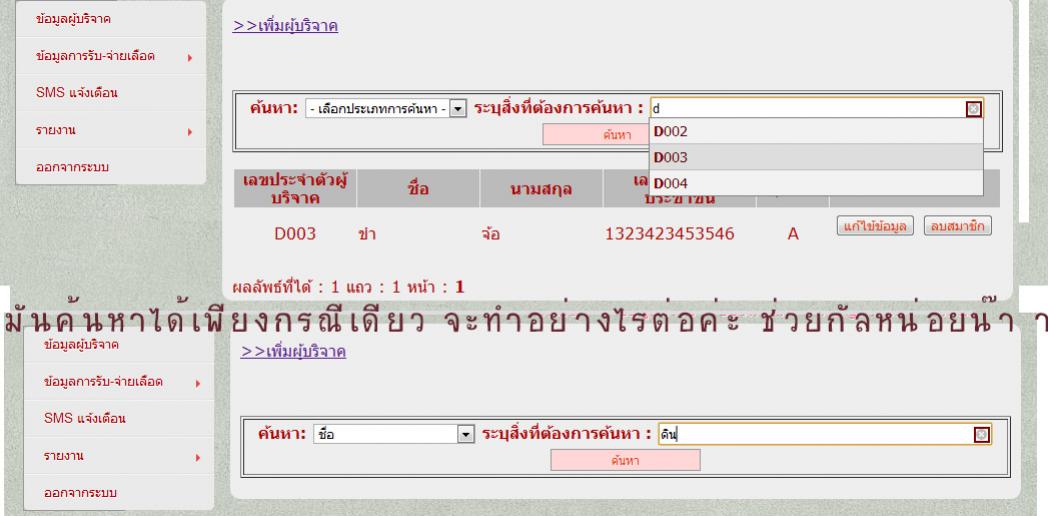Click page number 1 in results footer
The image size is (1048, 516).
[460, 287]
